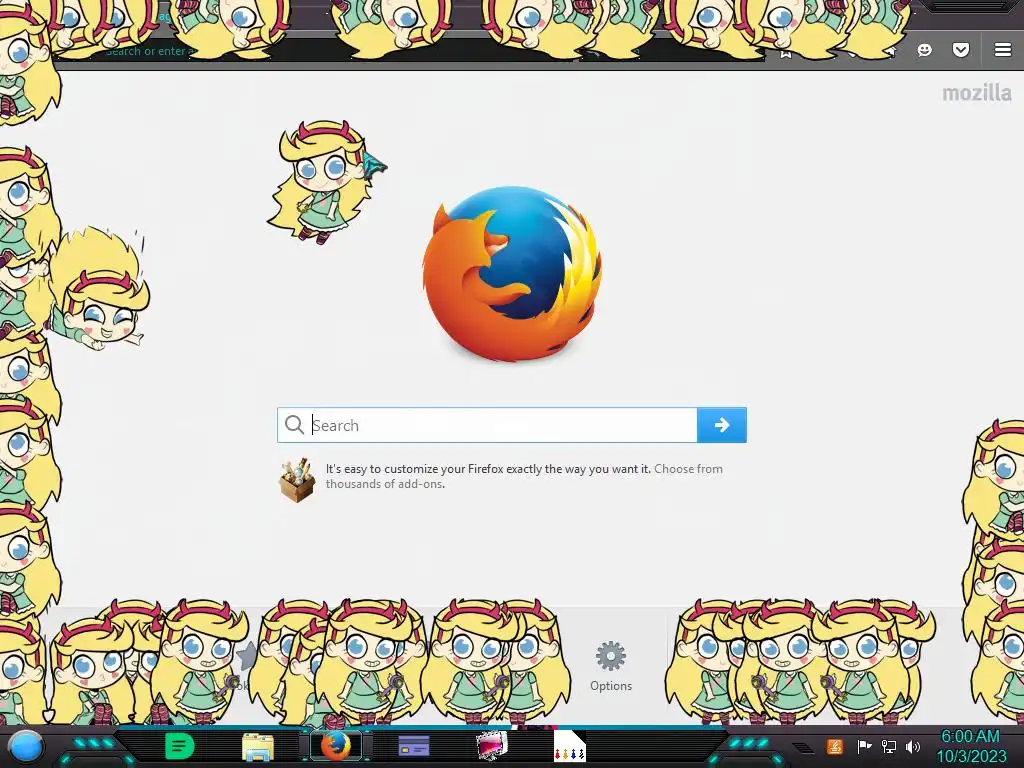Launch File Explorer from the taskbar
The width and height of the screenshot is (1024, 768).
click(x=257, y=747)
